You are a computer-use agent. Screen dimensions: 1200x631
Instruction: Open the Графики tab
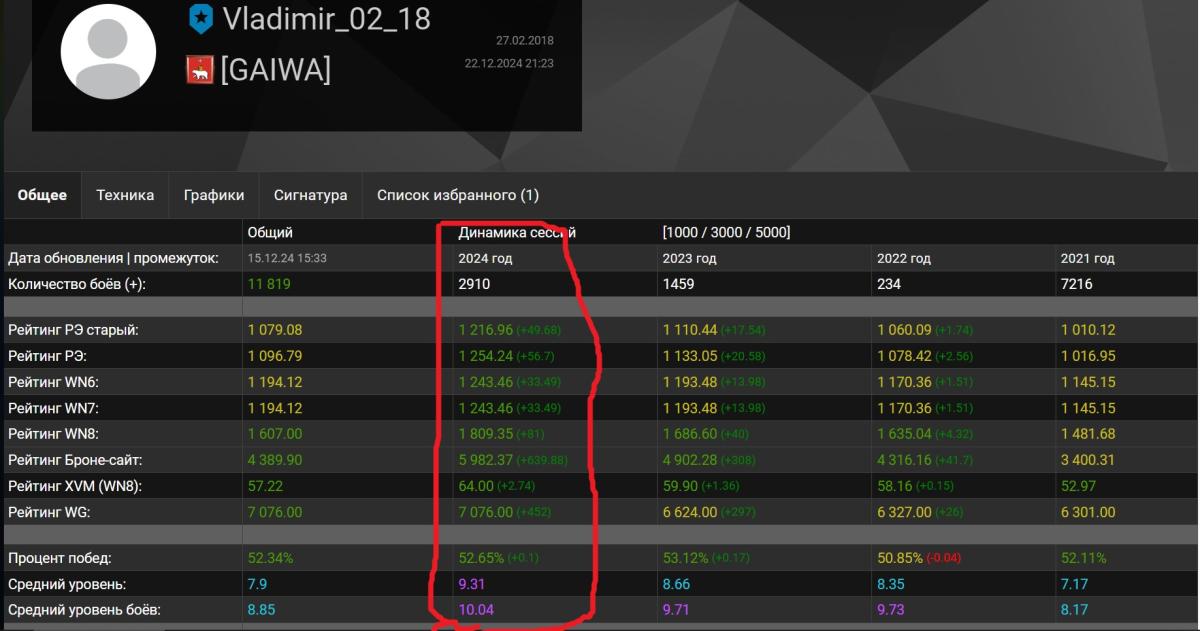(x=214, y=195)
